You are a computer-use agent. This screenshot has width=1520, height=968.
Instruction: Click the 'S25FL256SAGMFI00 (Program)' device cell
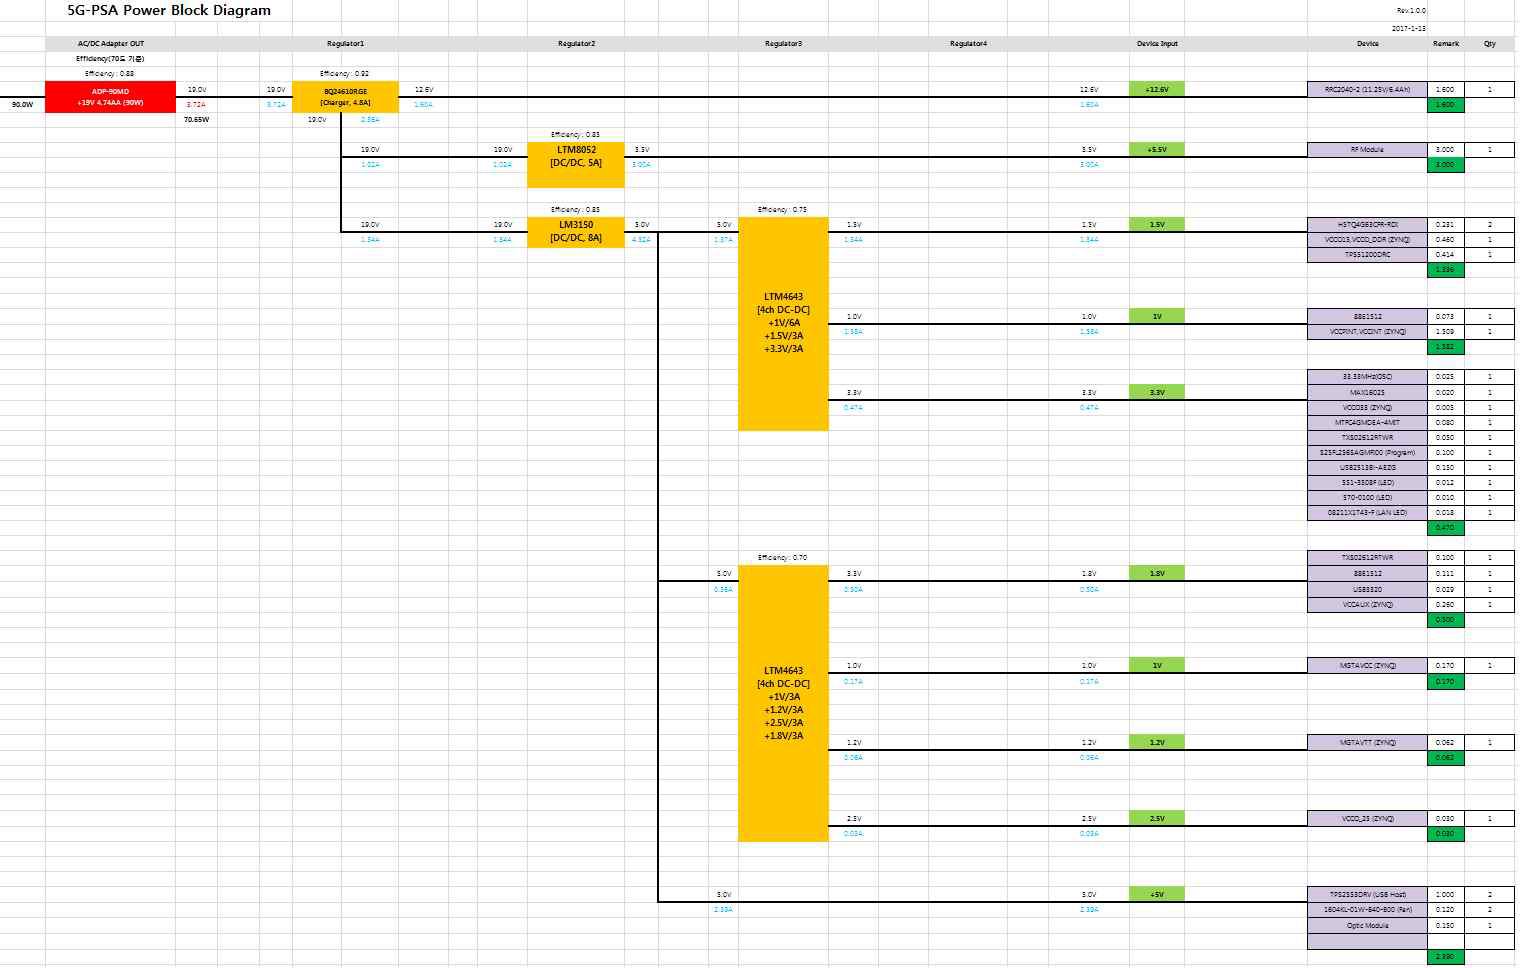(x=1367, y=452)
